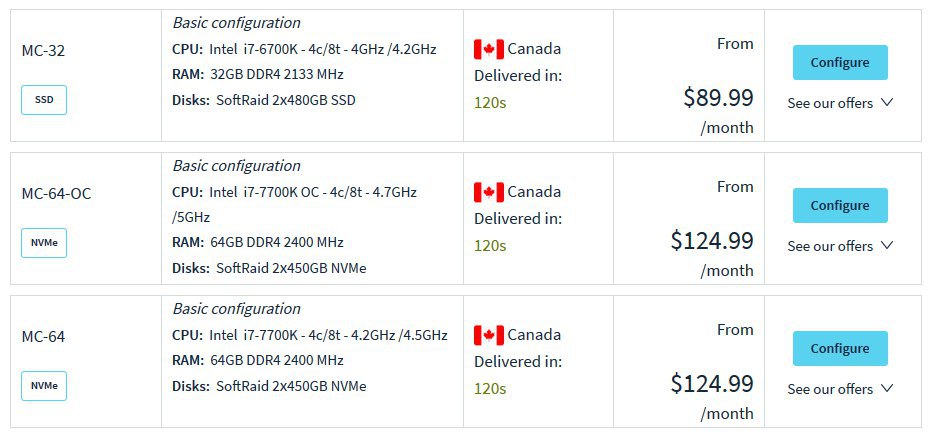The width and height of the screenshot is (931, 445).
Task: Click the NVMe badge under MC-64-OC
Action: pos(44,243)
